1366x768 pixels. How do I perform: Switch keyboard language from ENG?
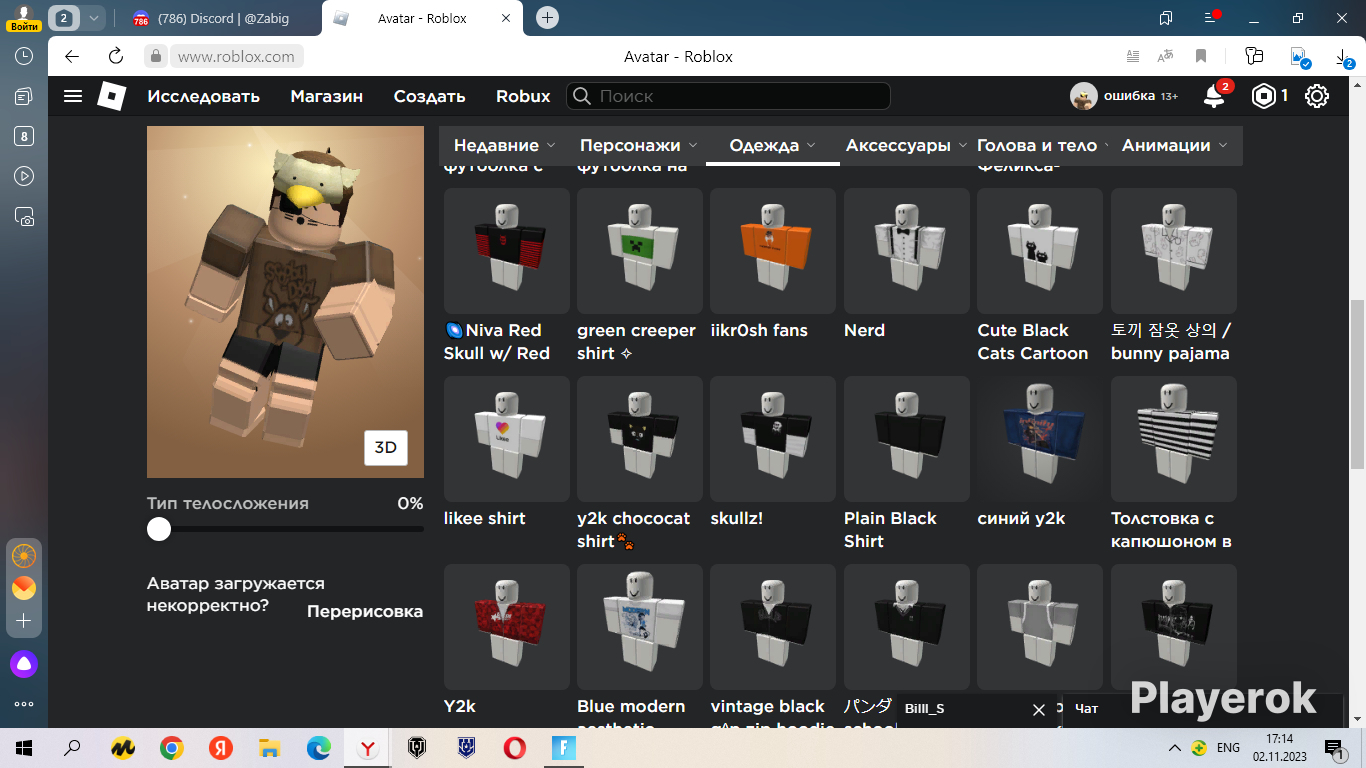point(1228,748)
